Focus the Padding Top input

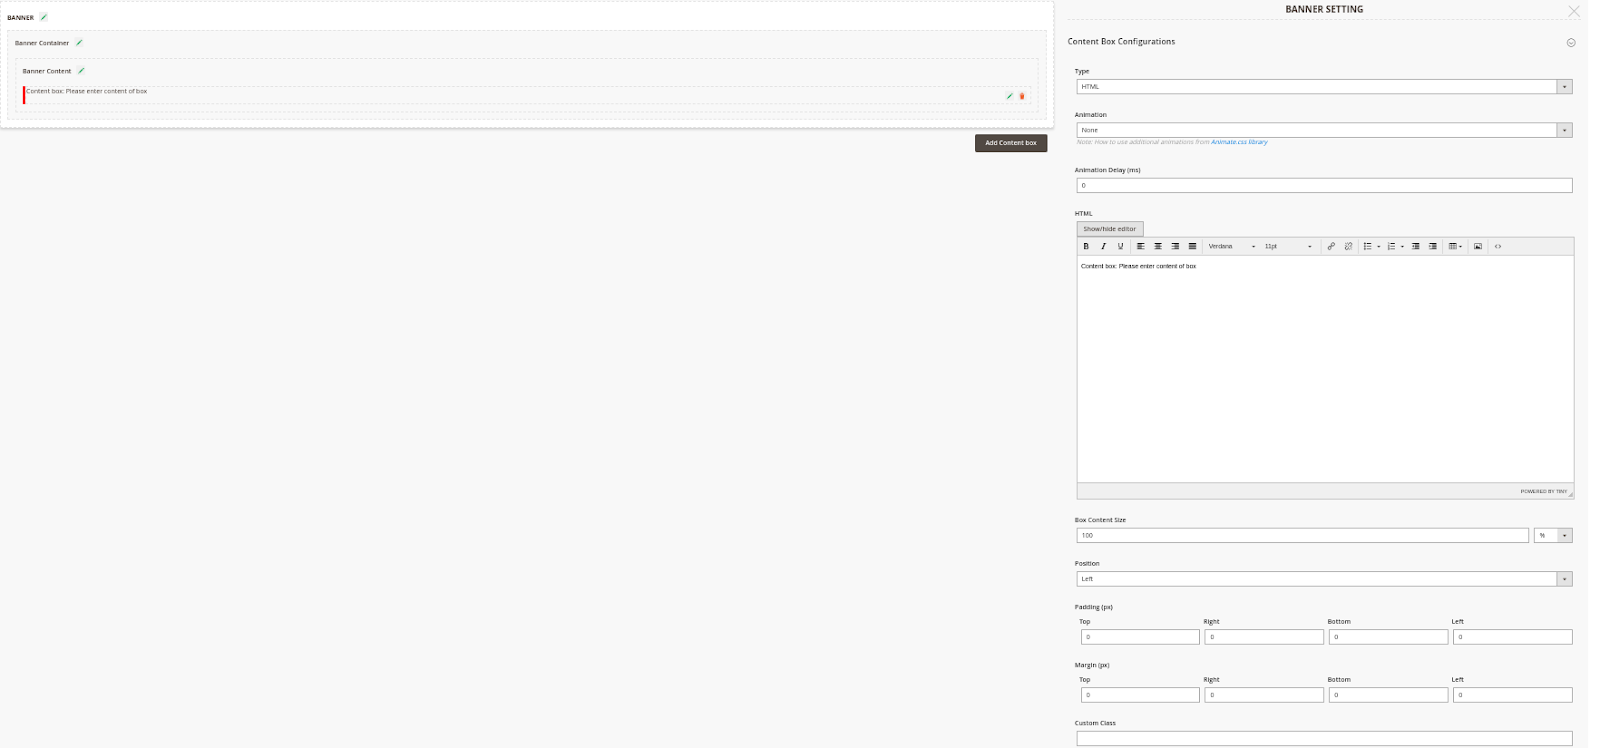(x=1140, y=637)
